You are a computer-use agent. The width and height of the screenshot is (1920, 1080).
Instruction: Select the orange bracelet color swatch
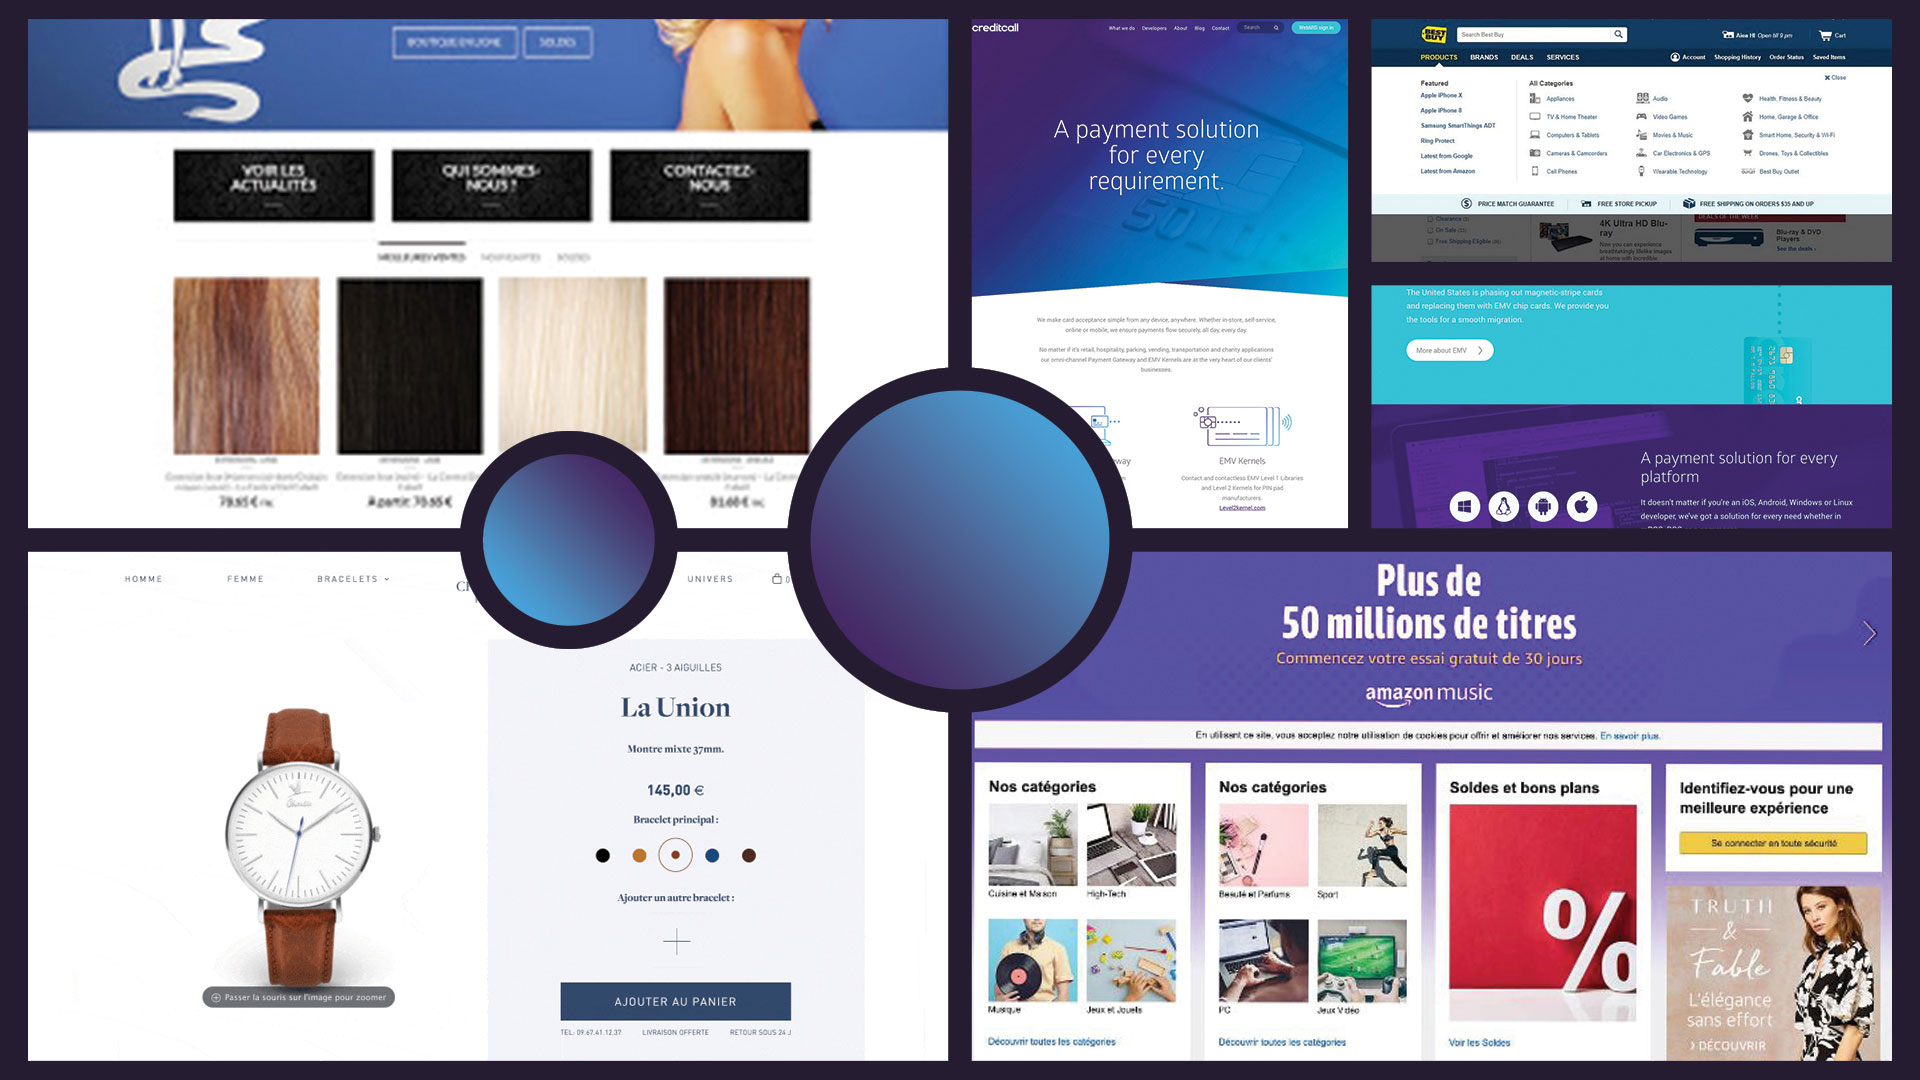pos(634,855)
